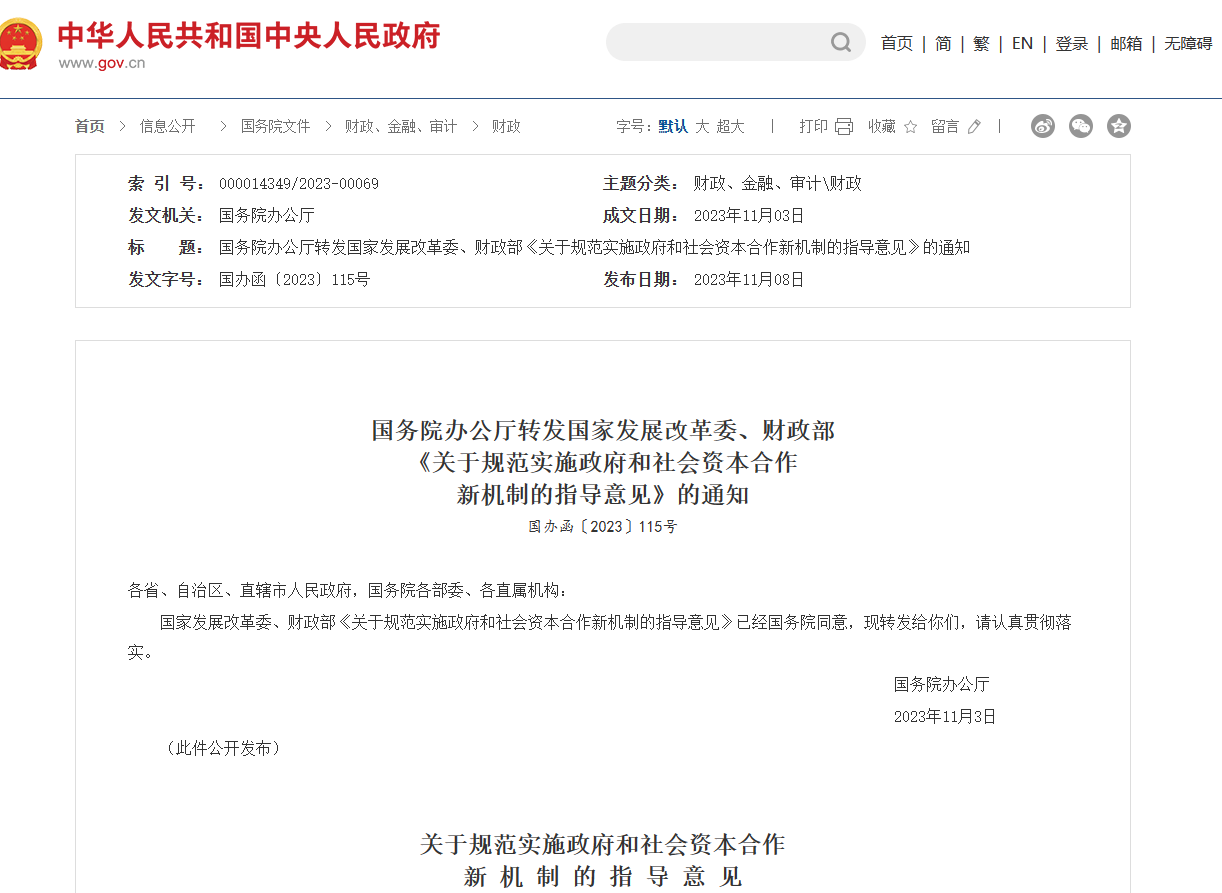This screenshot has height=893, width=1222.
Task: Switch the site language to EN
Action: tap(1021, 43)
